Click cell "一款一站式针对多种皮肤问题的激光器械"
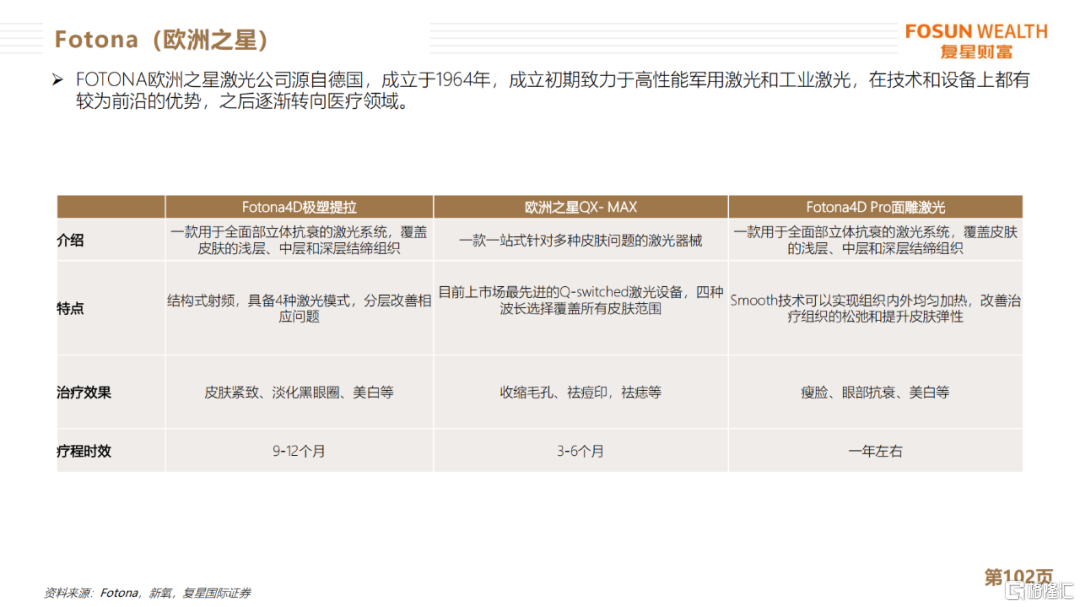The height and width of the screenshot is (607, 1080). 581,240
